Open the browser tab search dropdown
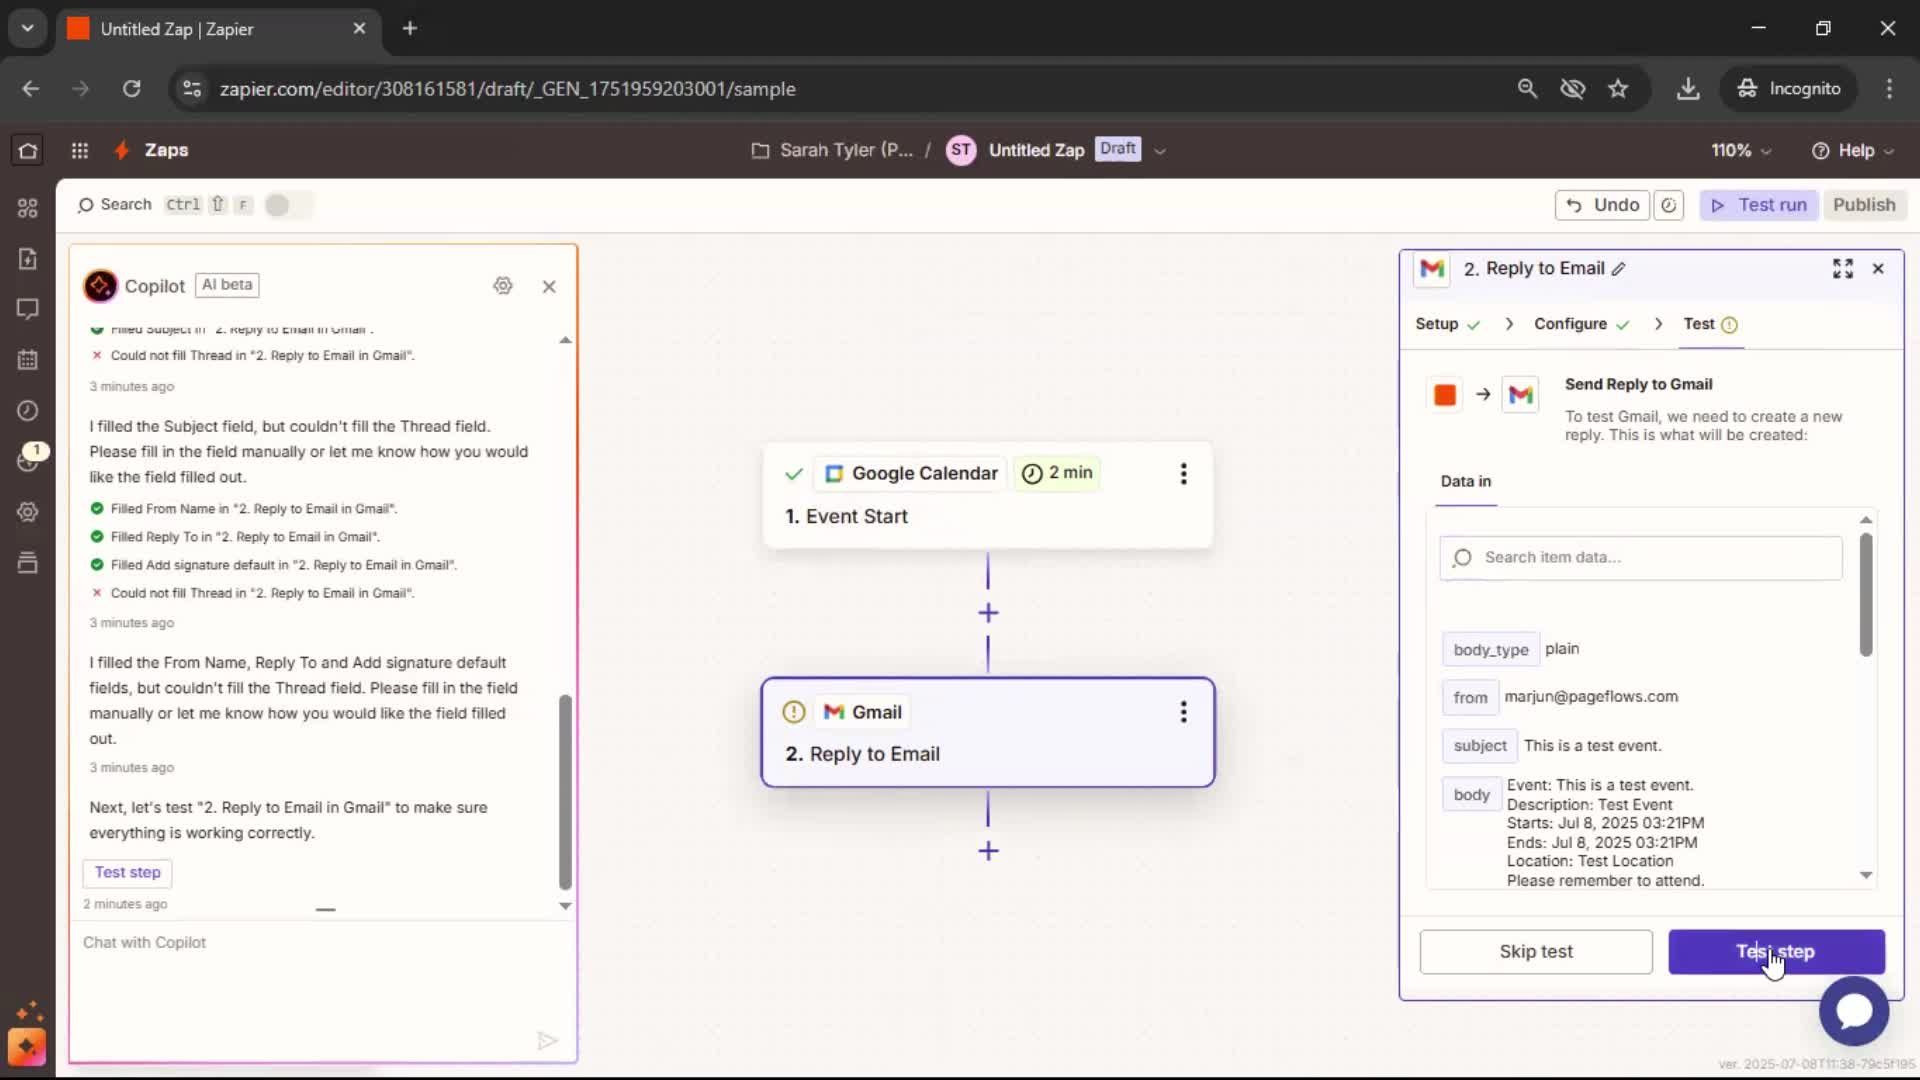The height and width of the screenshot is (1080, 1920). (x=28, y=28)
